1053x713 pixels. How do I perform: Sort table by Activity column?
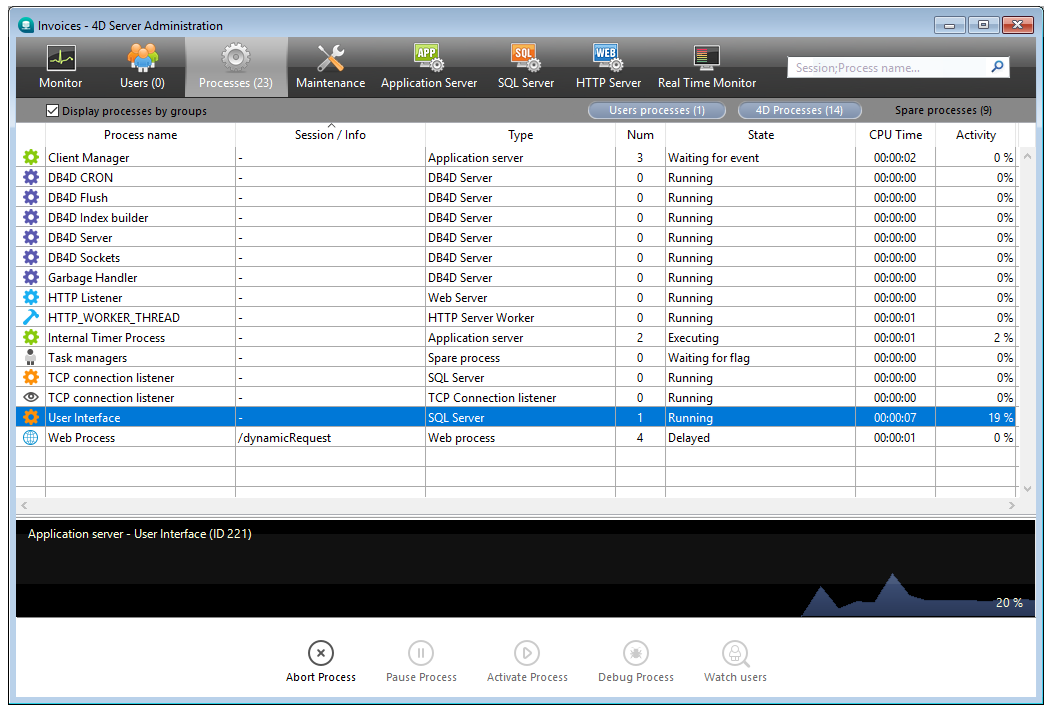click(975, 135)
